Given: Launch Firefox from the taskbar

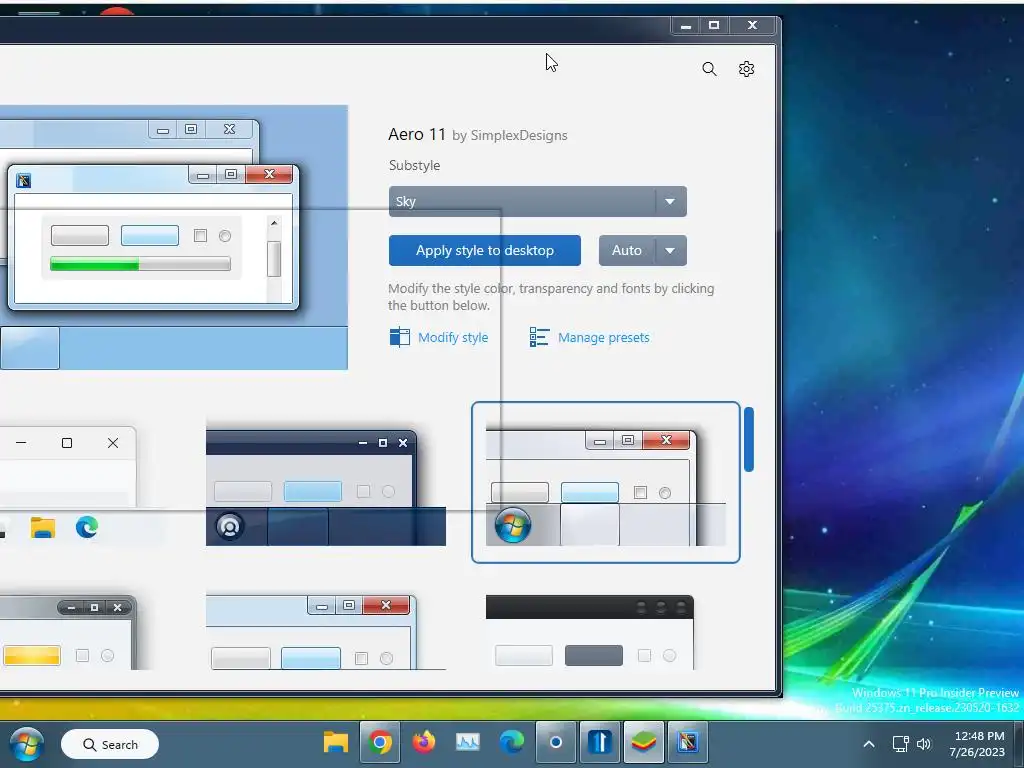Looking at the screenshot, I should [424, 743].
